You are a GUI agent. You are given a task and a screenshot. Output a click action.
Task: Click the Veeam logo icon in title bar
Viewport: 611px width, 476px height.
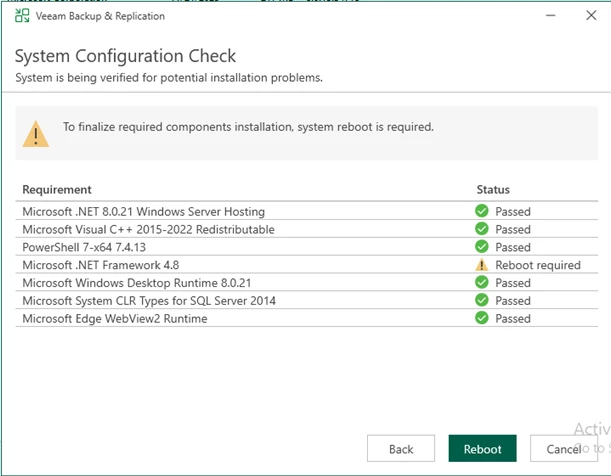(x=22, y=16)
